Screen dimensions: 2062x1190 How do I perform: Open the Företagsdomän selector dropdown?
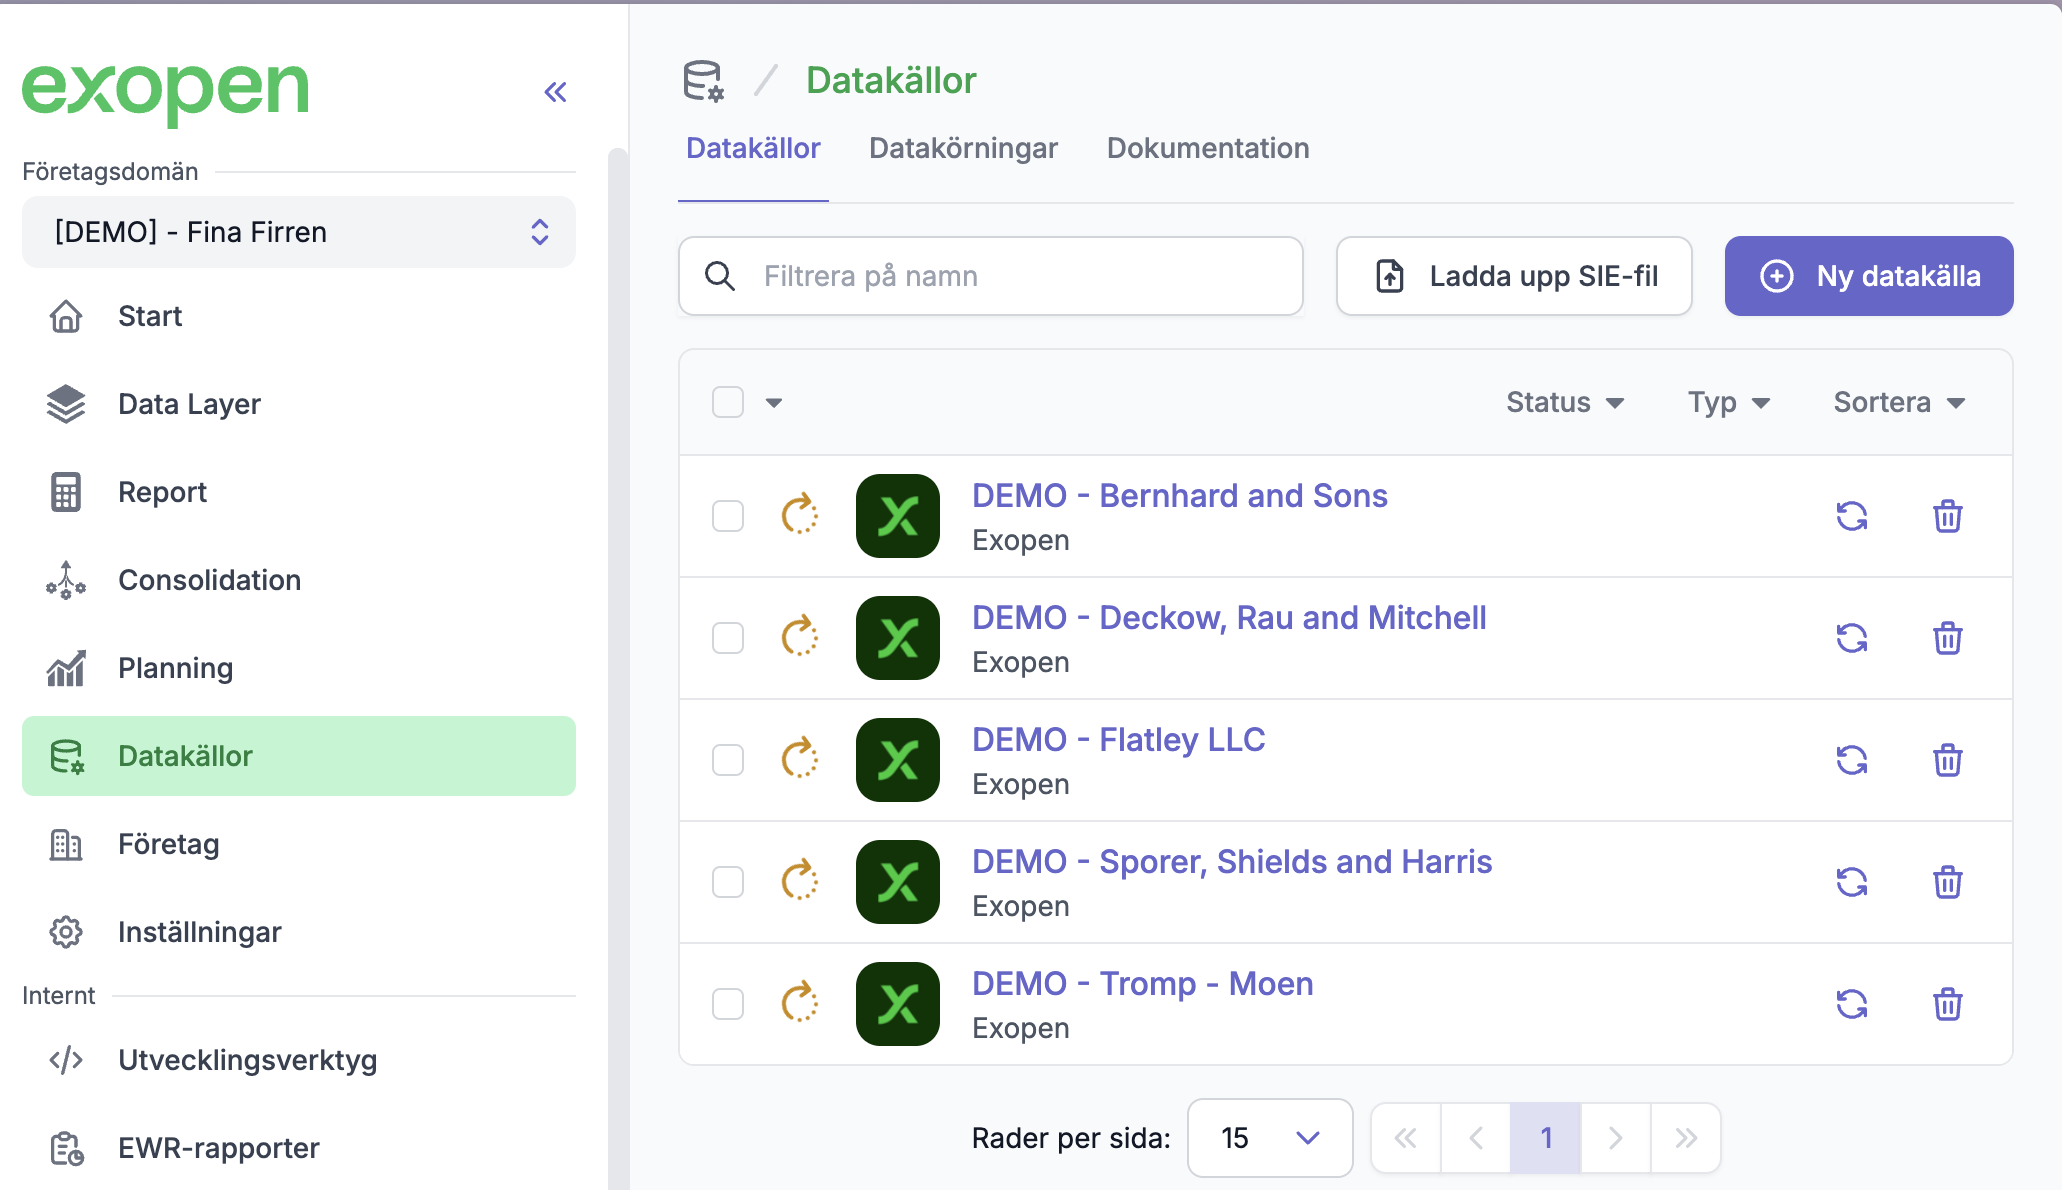pyautogui.click(x=299, y=232)
